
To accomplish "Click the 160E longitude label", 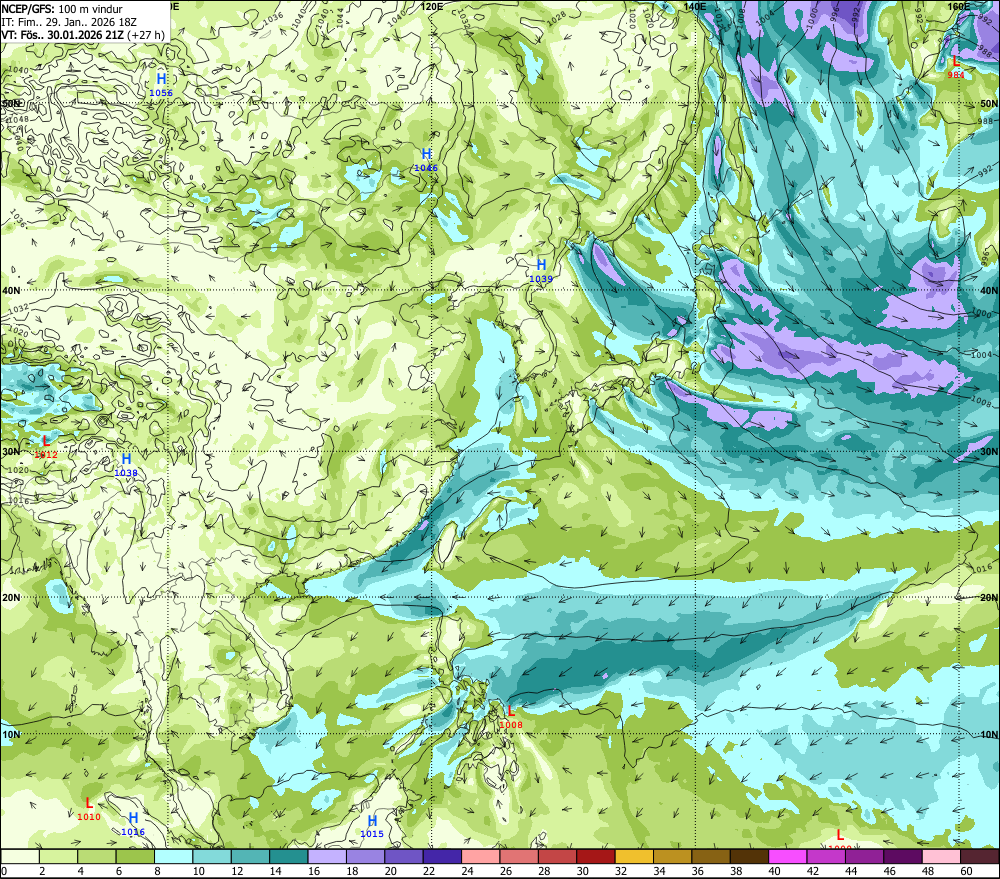I will [x=959, y=6].
